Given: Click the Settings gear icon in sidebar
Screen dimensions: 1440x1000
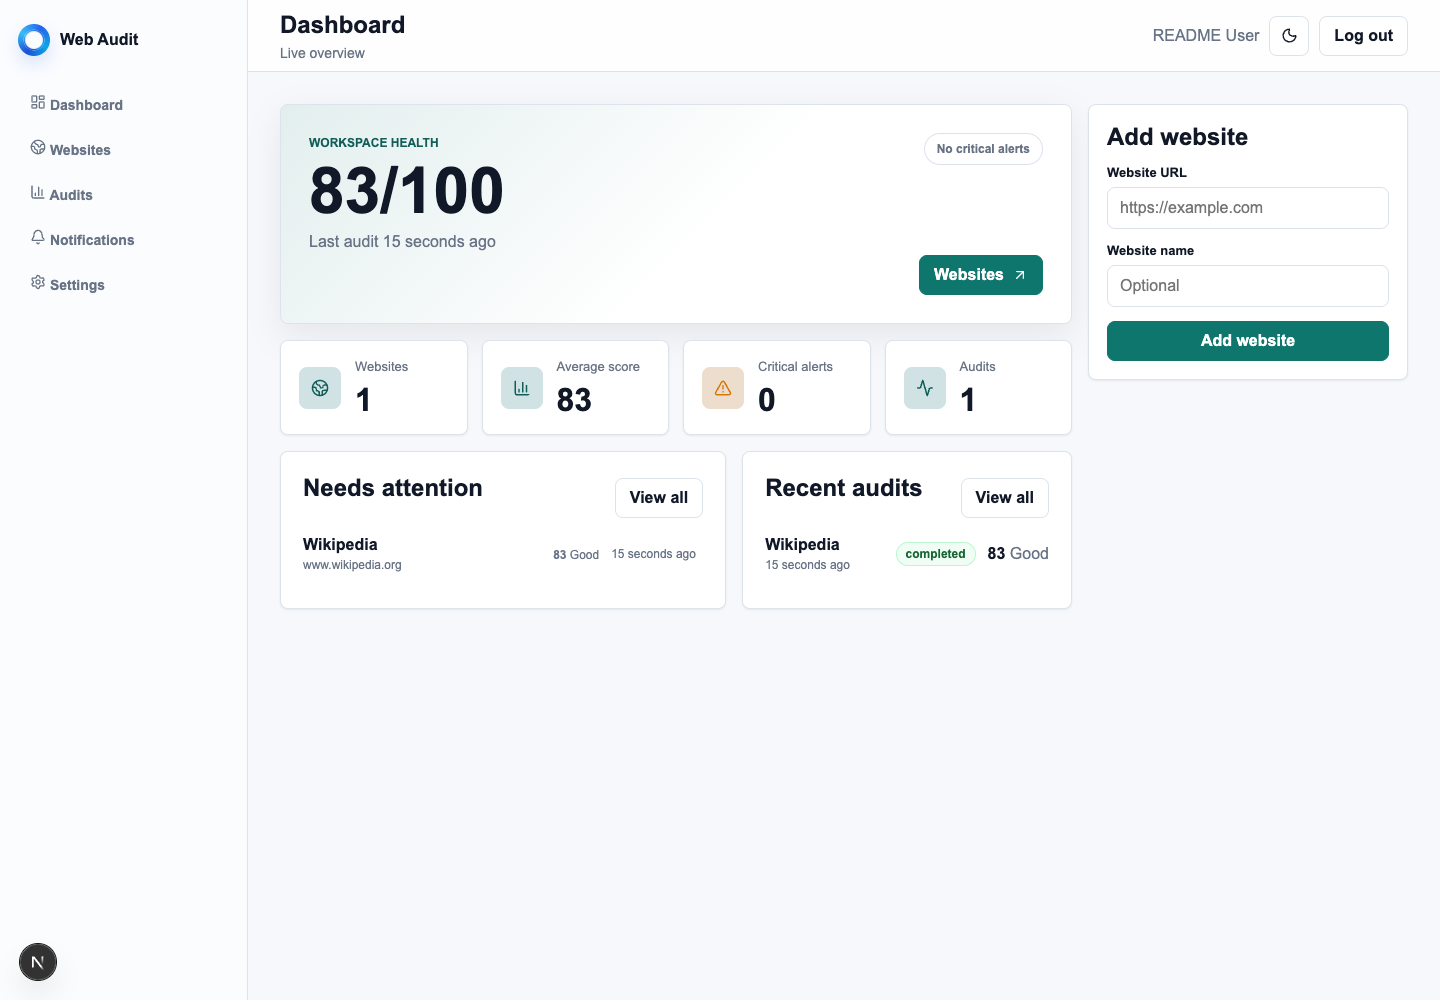Looking at the screenshot, I should (x=38, y=282).
